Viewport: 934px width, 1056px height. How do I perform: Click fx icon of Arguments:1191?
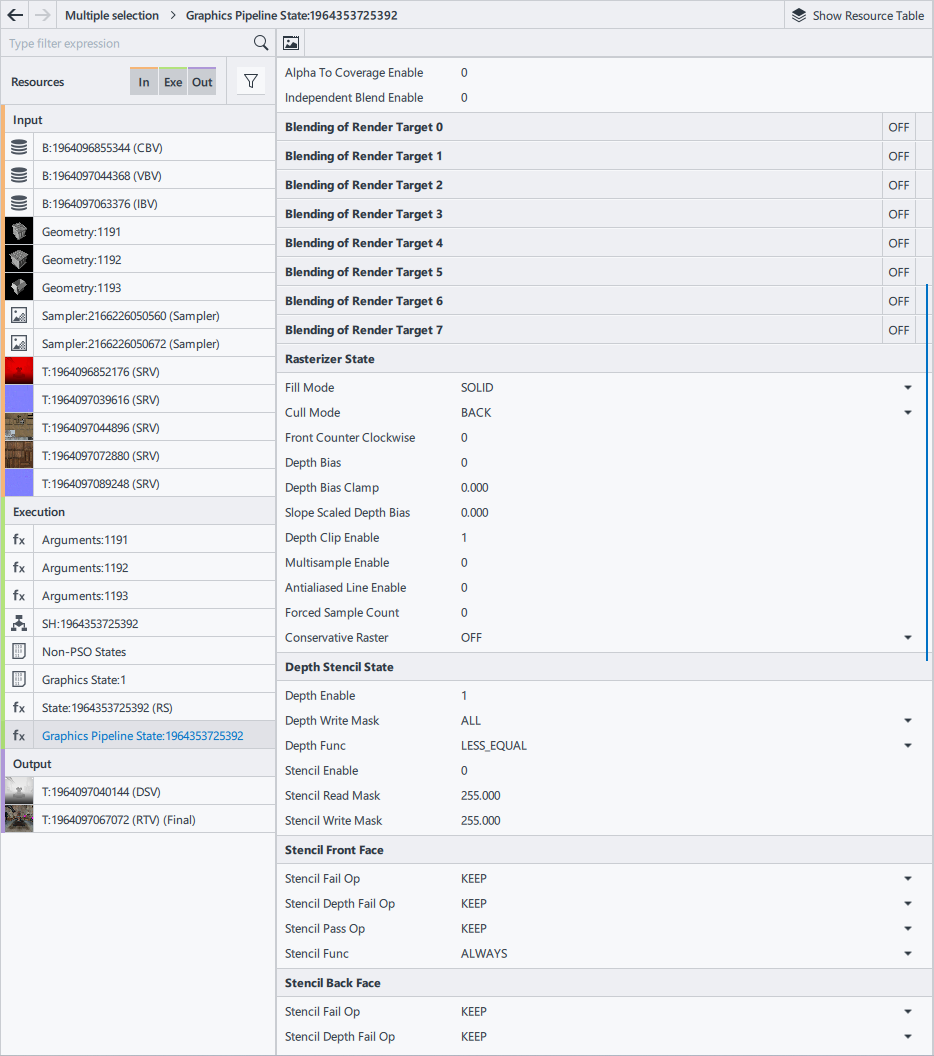[19, 539]
